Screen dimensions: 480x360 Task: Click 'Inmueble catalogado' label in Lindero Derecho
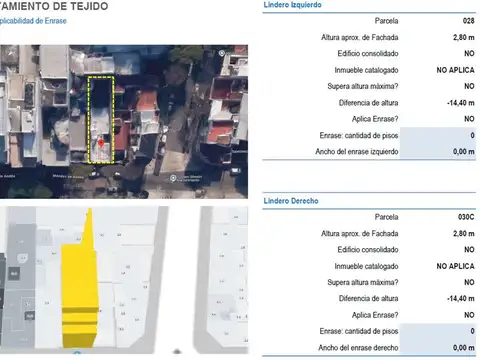366,266
